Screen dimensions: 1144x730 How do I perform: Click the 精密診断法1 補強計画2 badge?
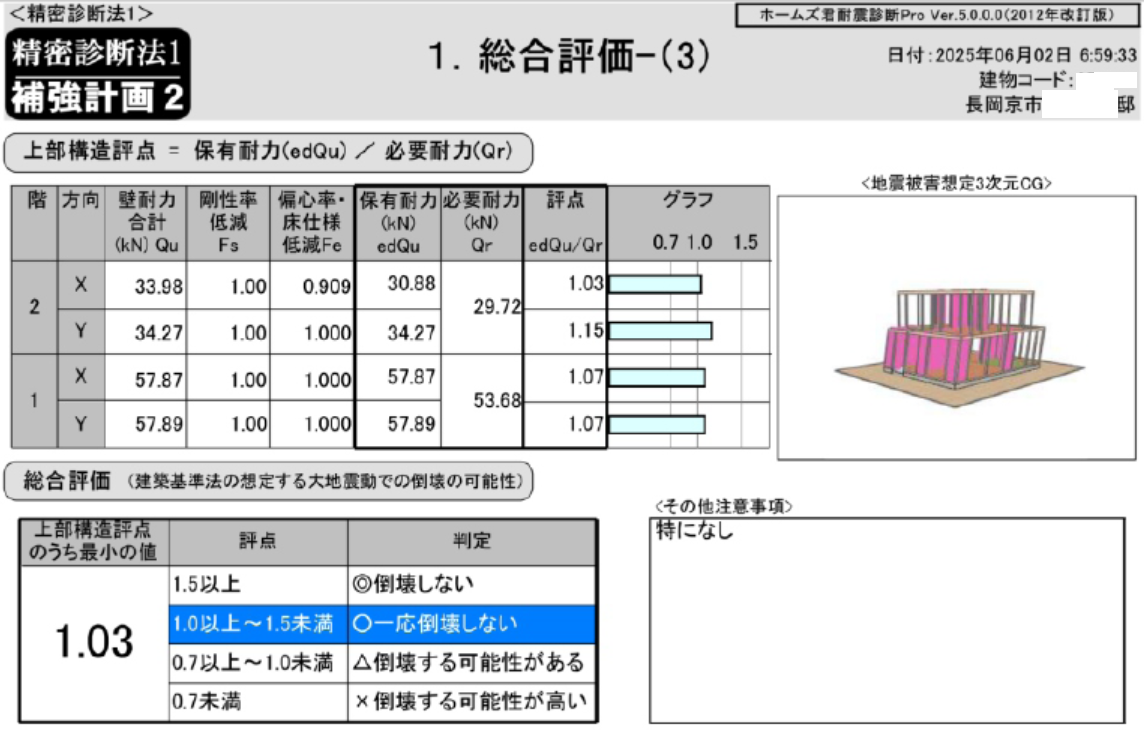[98, 74]
